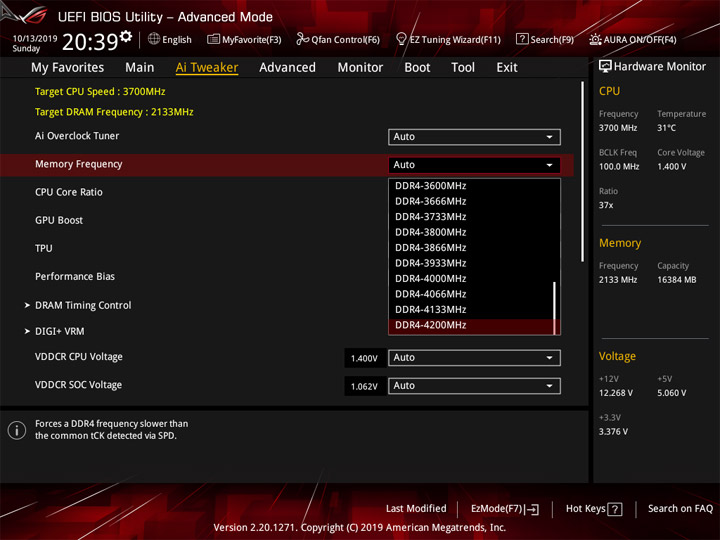This screenshot has height=540, width=720.
Task: Pick DDR4-3866MHz option
Action: pyautogui.click(x=471, y=248)
